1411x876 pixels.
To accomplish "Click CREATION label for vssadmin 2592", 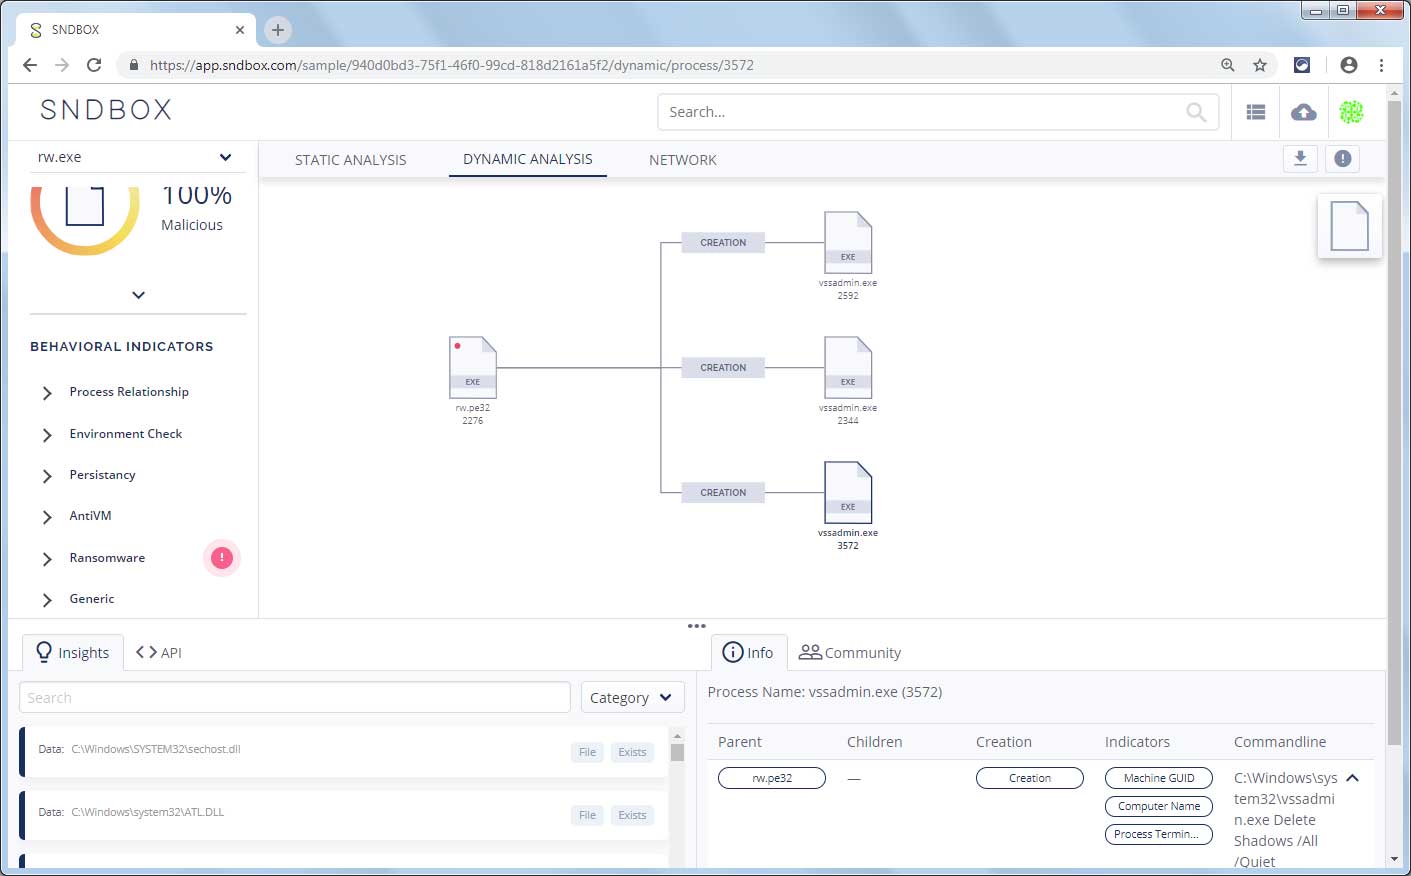I will tap(723, 243).
